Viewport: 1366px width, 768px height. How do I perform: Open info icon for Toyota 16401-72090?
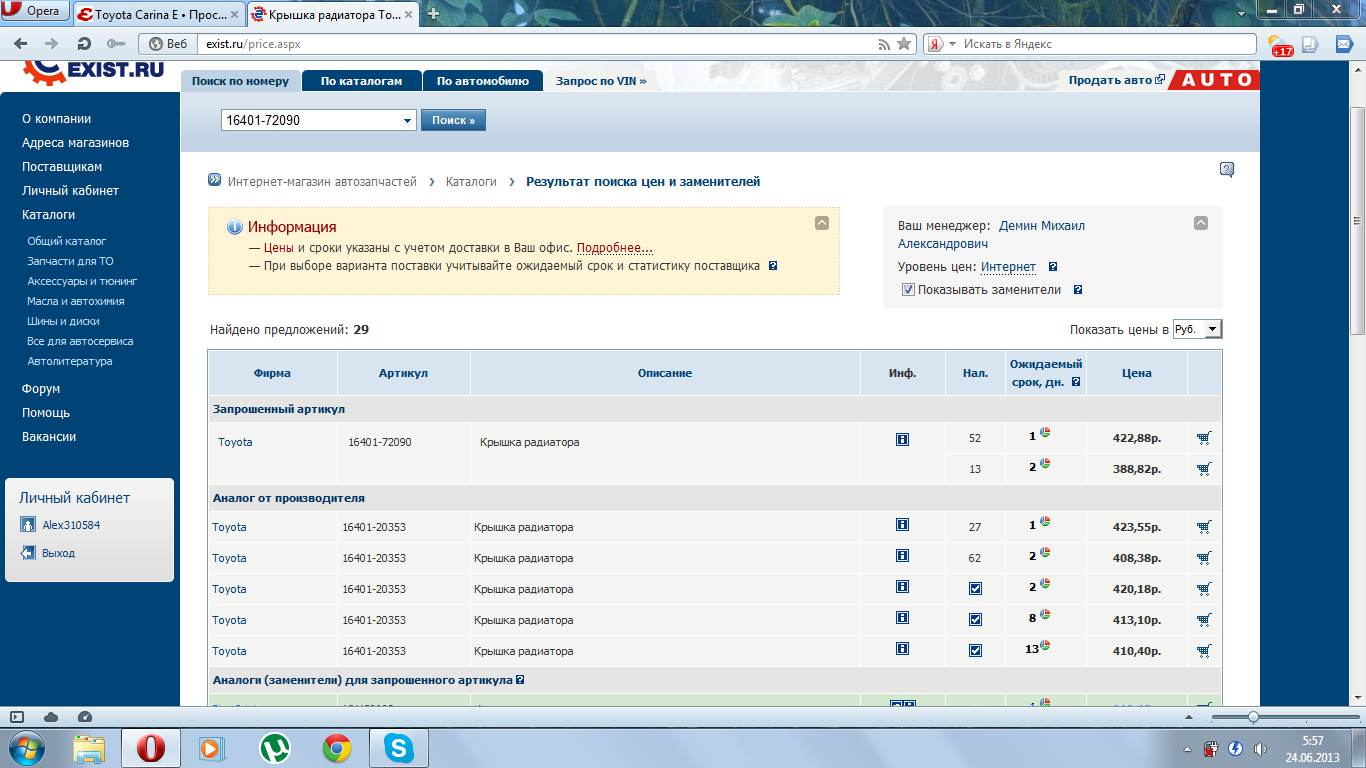pyautogui.click(x=902, y=439)
